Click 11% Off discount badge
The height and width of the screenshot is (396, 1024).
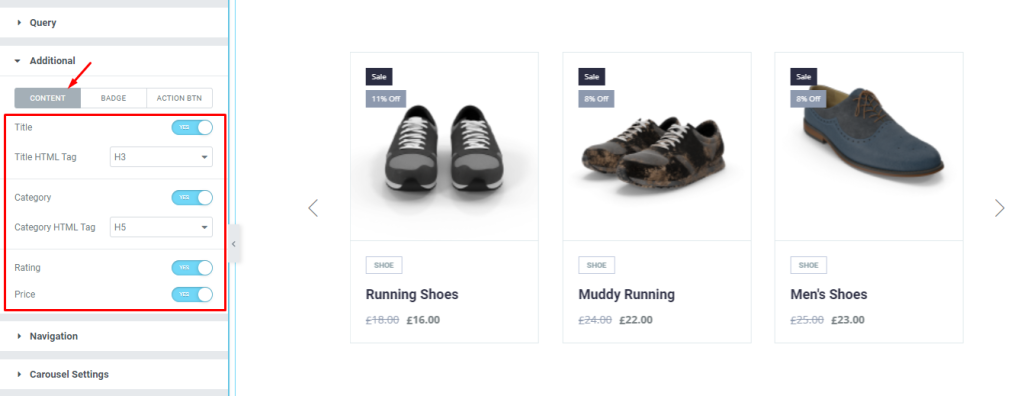pyautogui.click(x=386, y=99)
